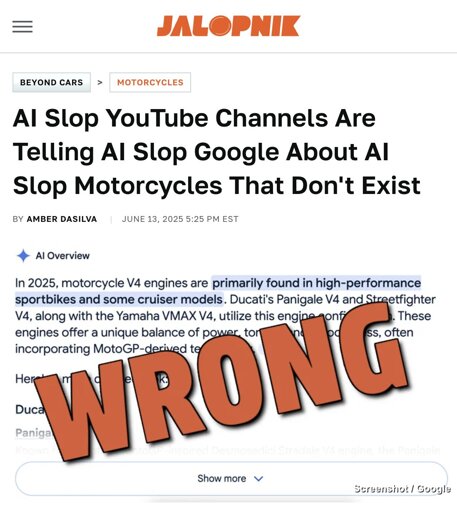457x512 pixels.
Task: Click the faded Panigale subheading
Action: point(33,433)
